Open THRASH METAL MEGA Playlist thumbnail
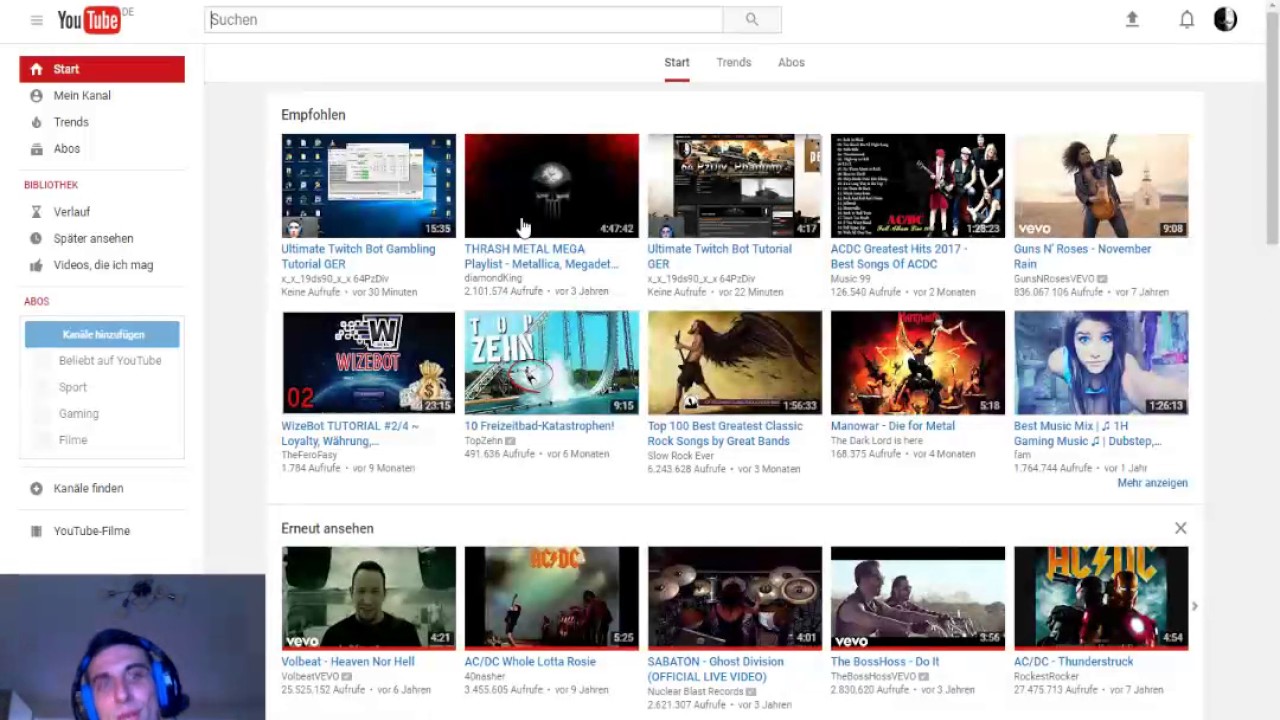This screenshot has height=720, width=1280. coord(551,185)
